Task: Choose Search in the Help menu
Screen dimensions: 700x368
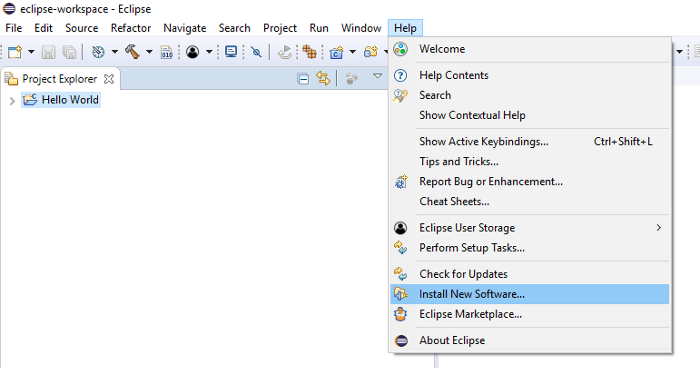Action: click(x=529, y=95)
